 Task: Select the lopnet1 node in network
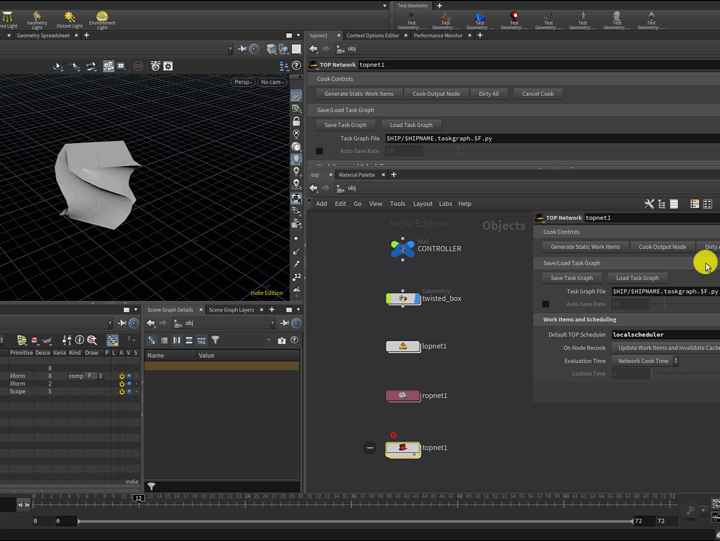tap(403, 346)
